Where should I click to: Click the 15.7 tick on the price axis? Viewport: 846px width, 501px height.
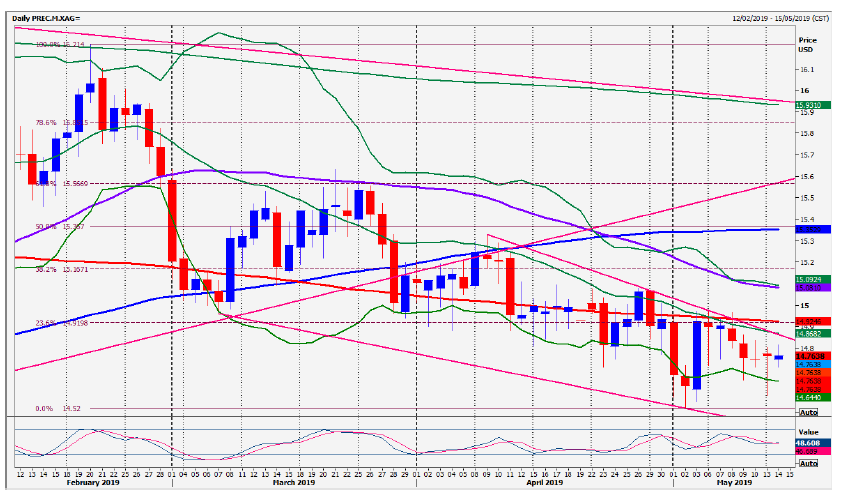[807, 155]
